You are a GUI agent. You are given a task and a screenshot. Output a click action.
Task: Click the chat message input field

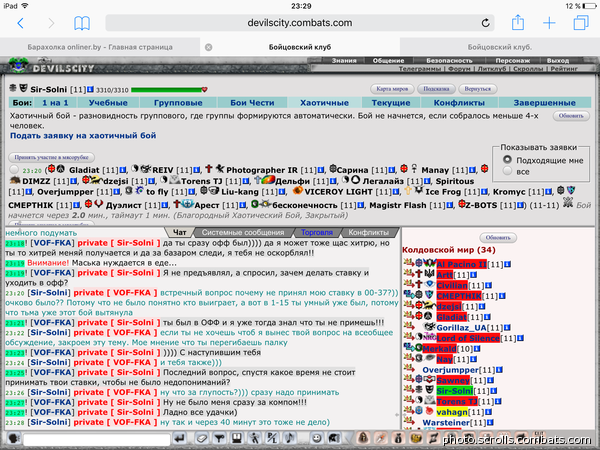coord(97,439)
